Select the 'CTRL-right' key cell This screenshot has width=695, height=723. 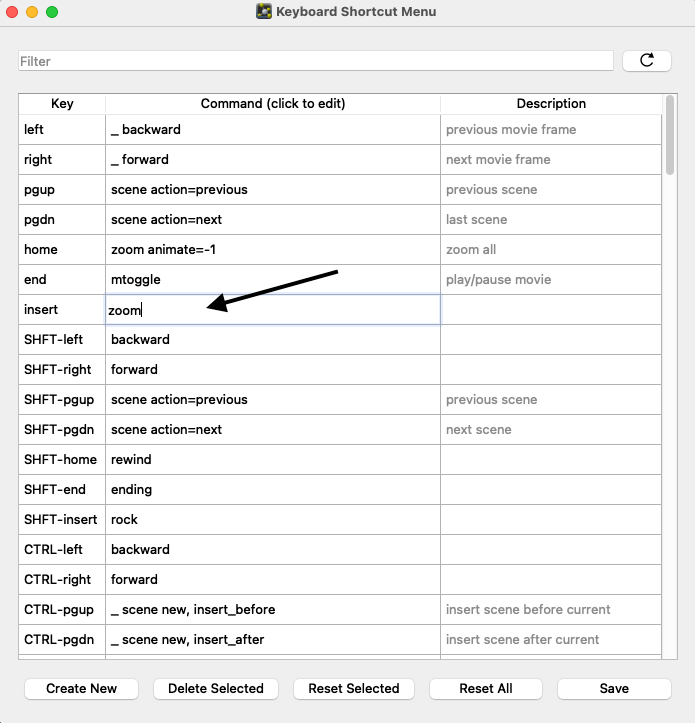[62, 579]
